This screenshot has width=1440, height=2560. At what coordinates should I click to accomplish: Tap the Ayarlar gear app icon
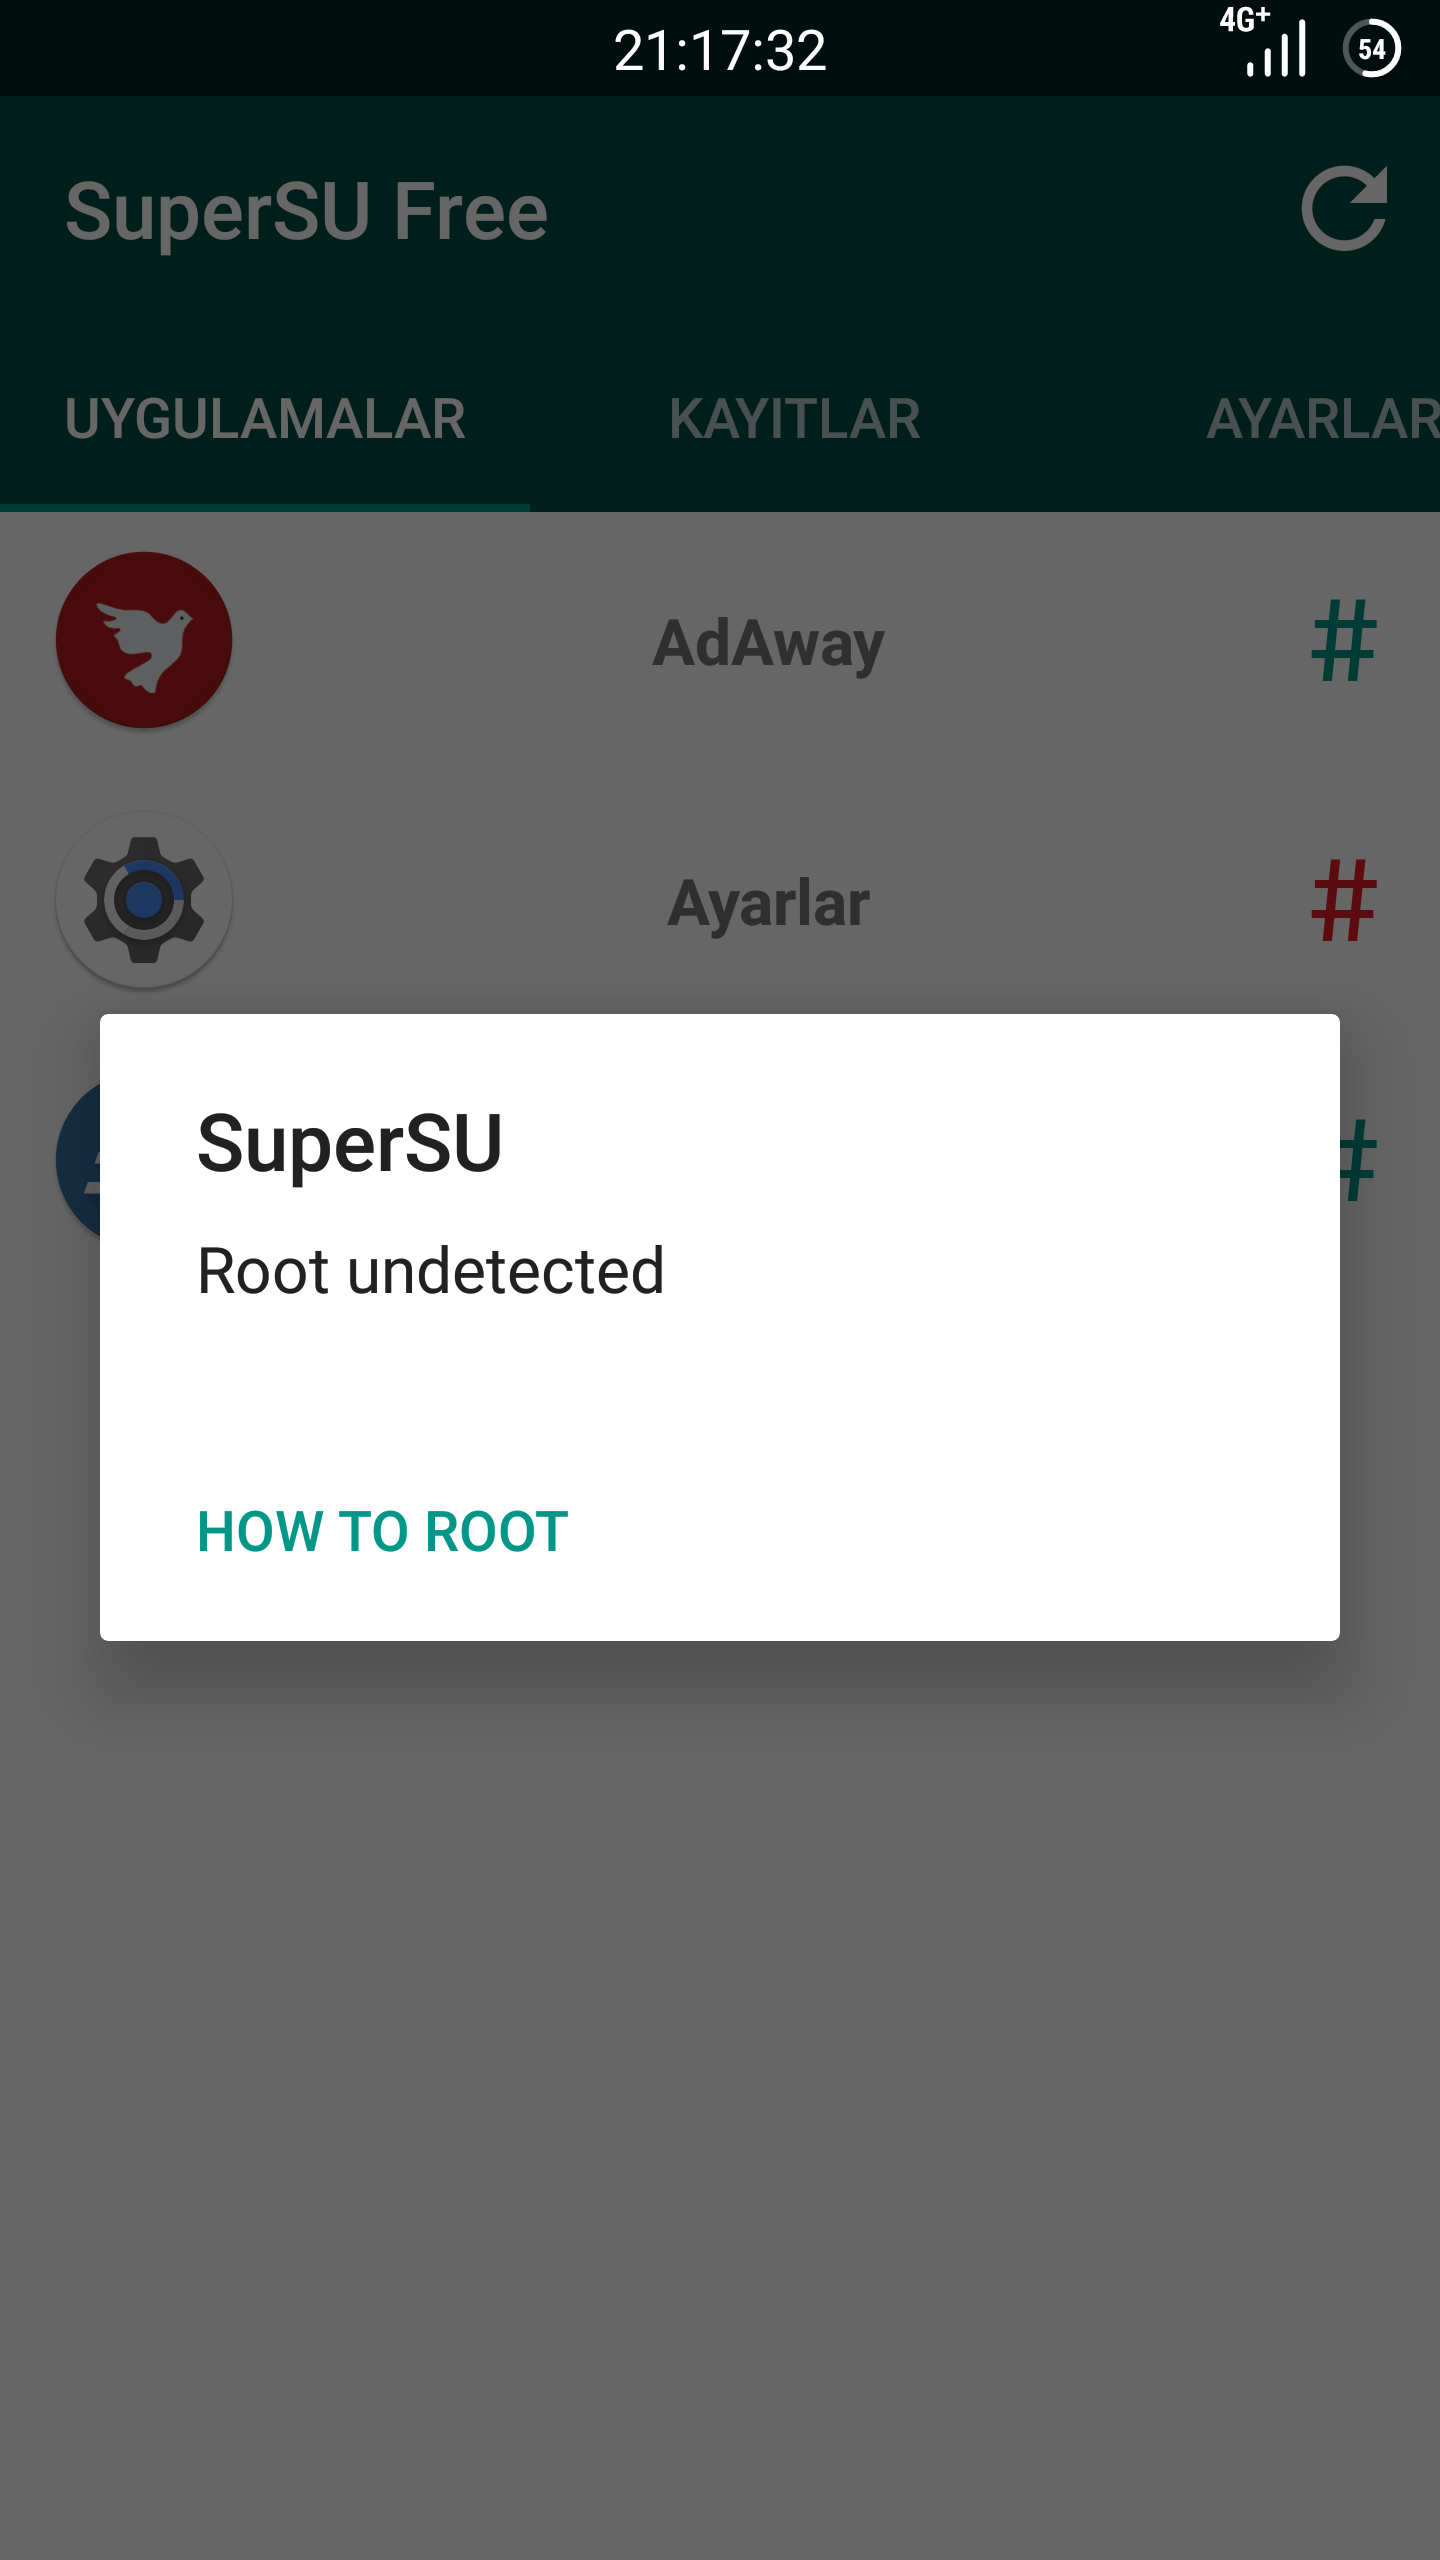pyautogui.click(x=144, y=900)
